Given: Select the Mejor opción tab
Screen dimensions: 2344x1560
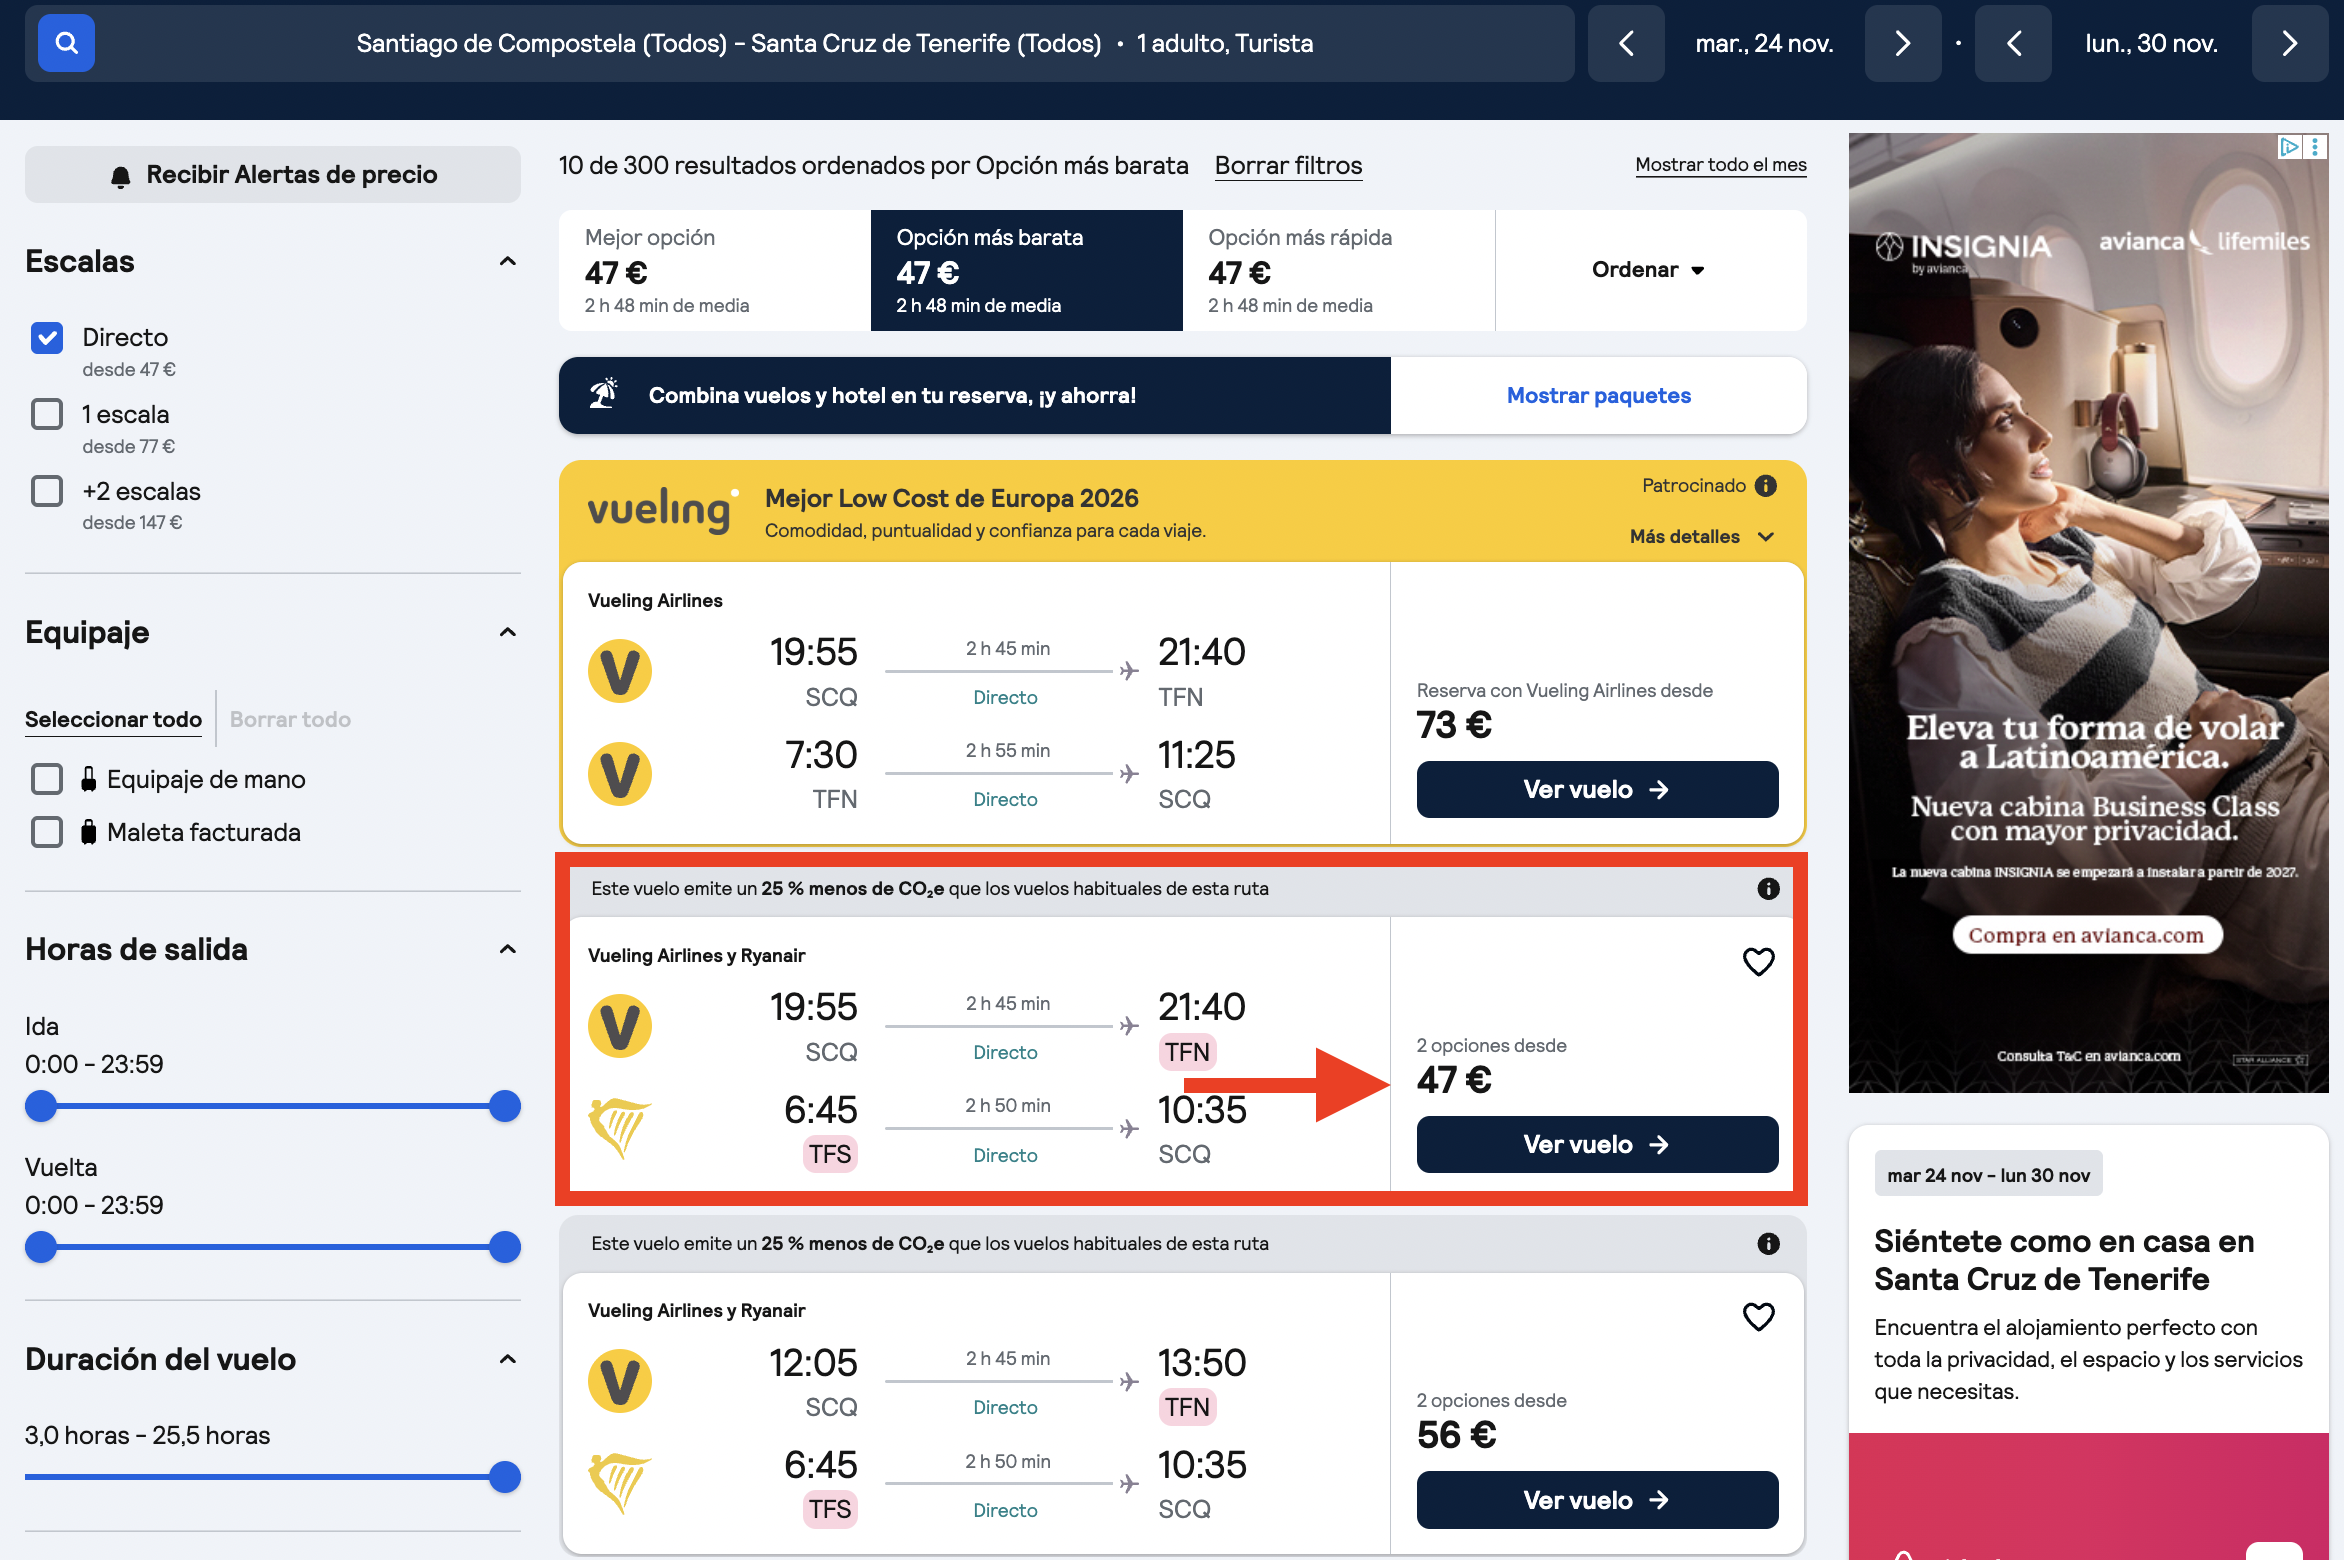Looking at the screenshot, I should click(714, 270).
